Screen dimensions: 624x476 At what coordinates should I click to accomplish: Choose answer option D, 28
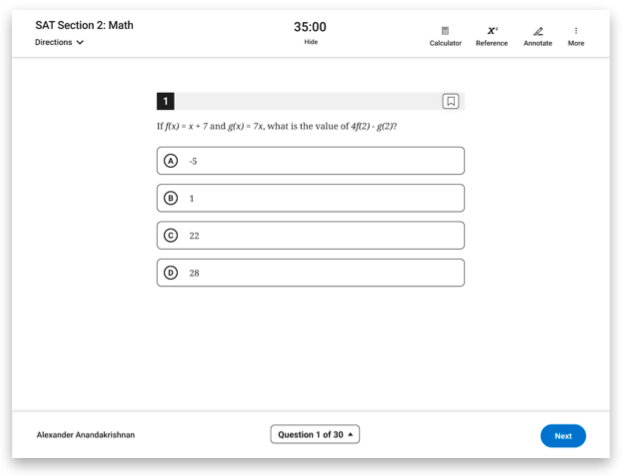pyautogui.click(x=310, y=272)
